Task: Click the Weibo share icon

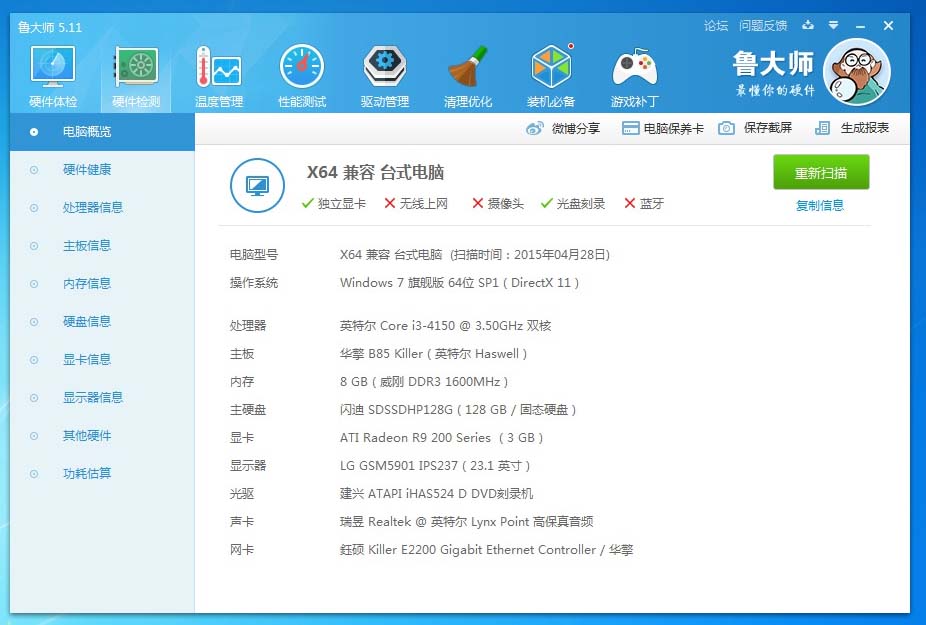Action: click(x=534, y=128)
